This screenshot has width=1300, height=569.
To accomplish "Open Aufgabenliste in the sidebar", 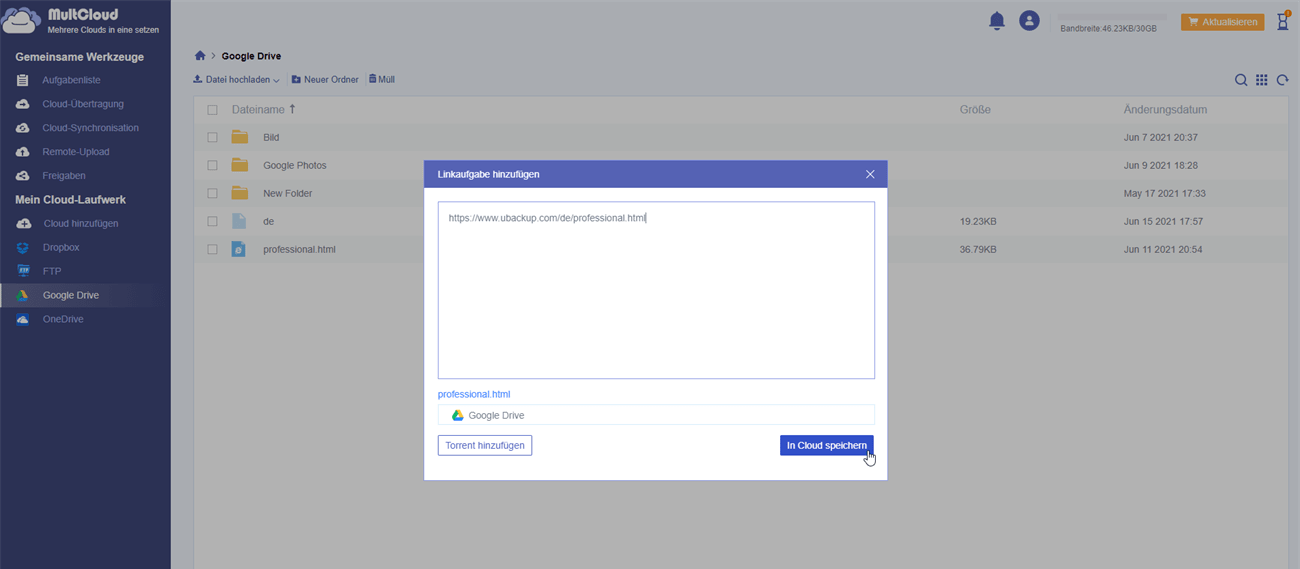I will [x=71, y=80].
